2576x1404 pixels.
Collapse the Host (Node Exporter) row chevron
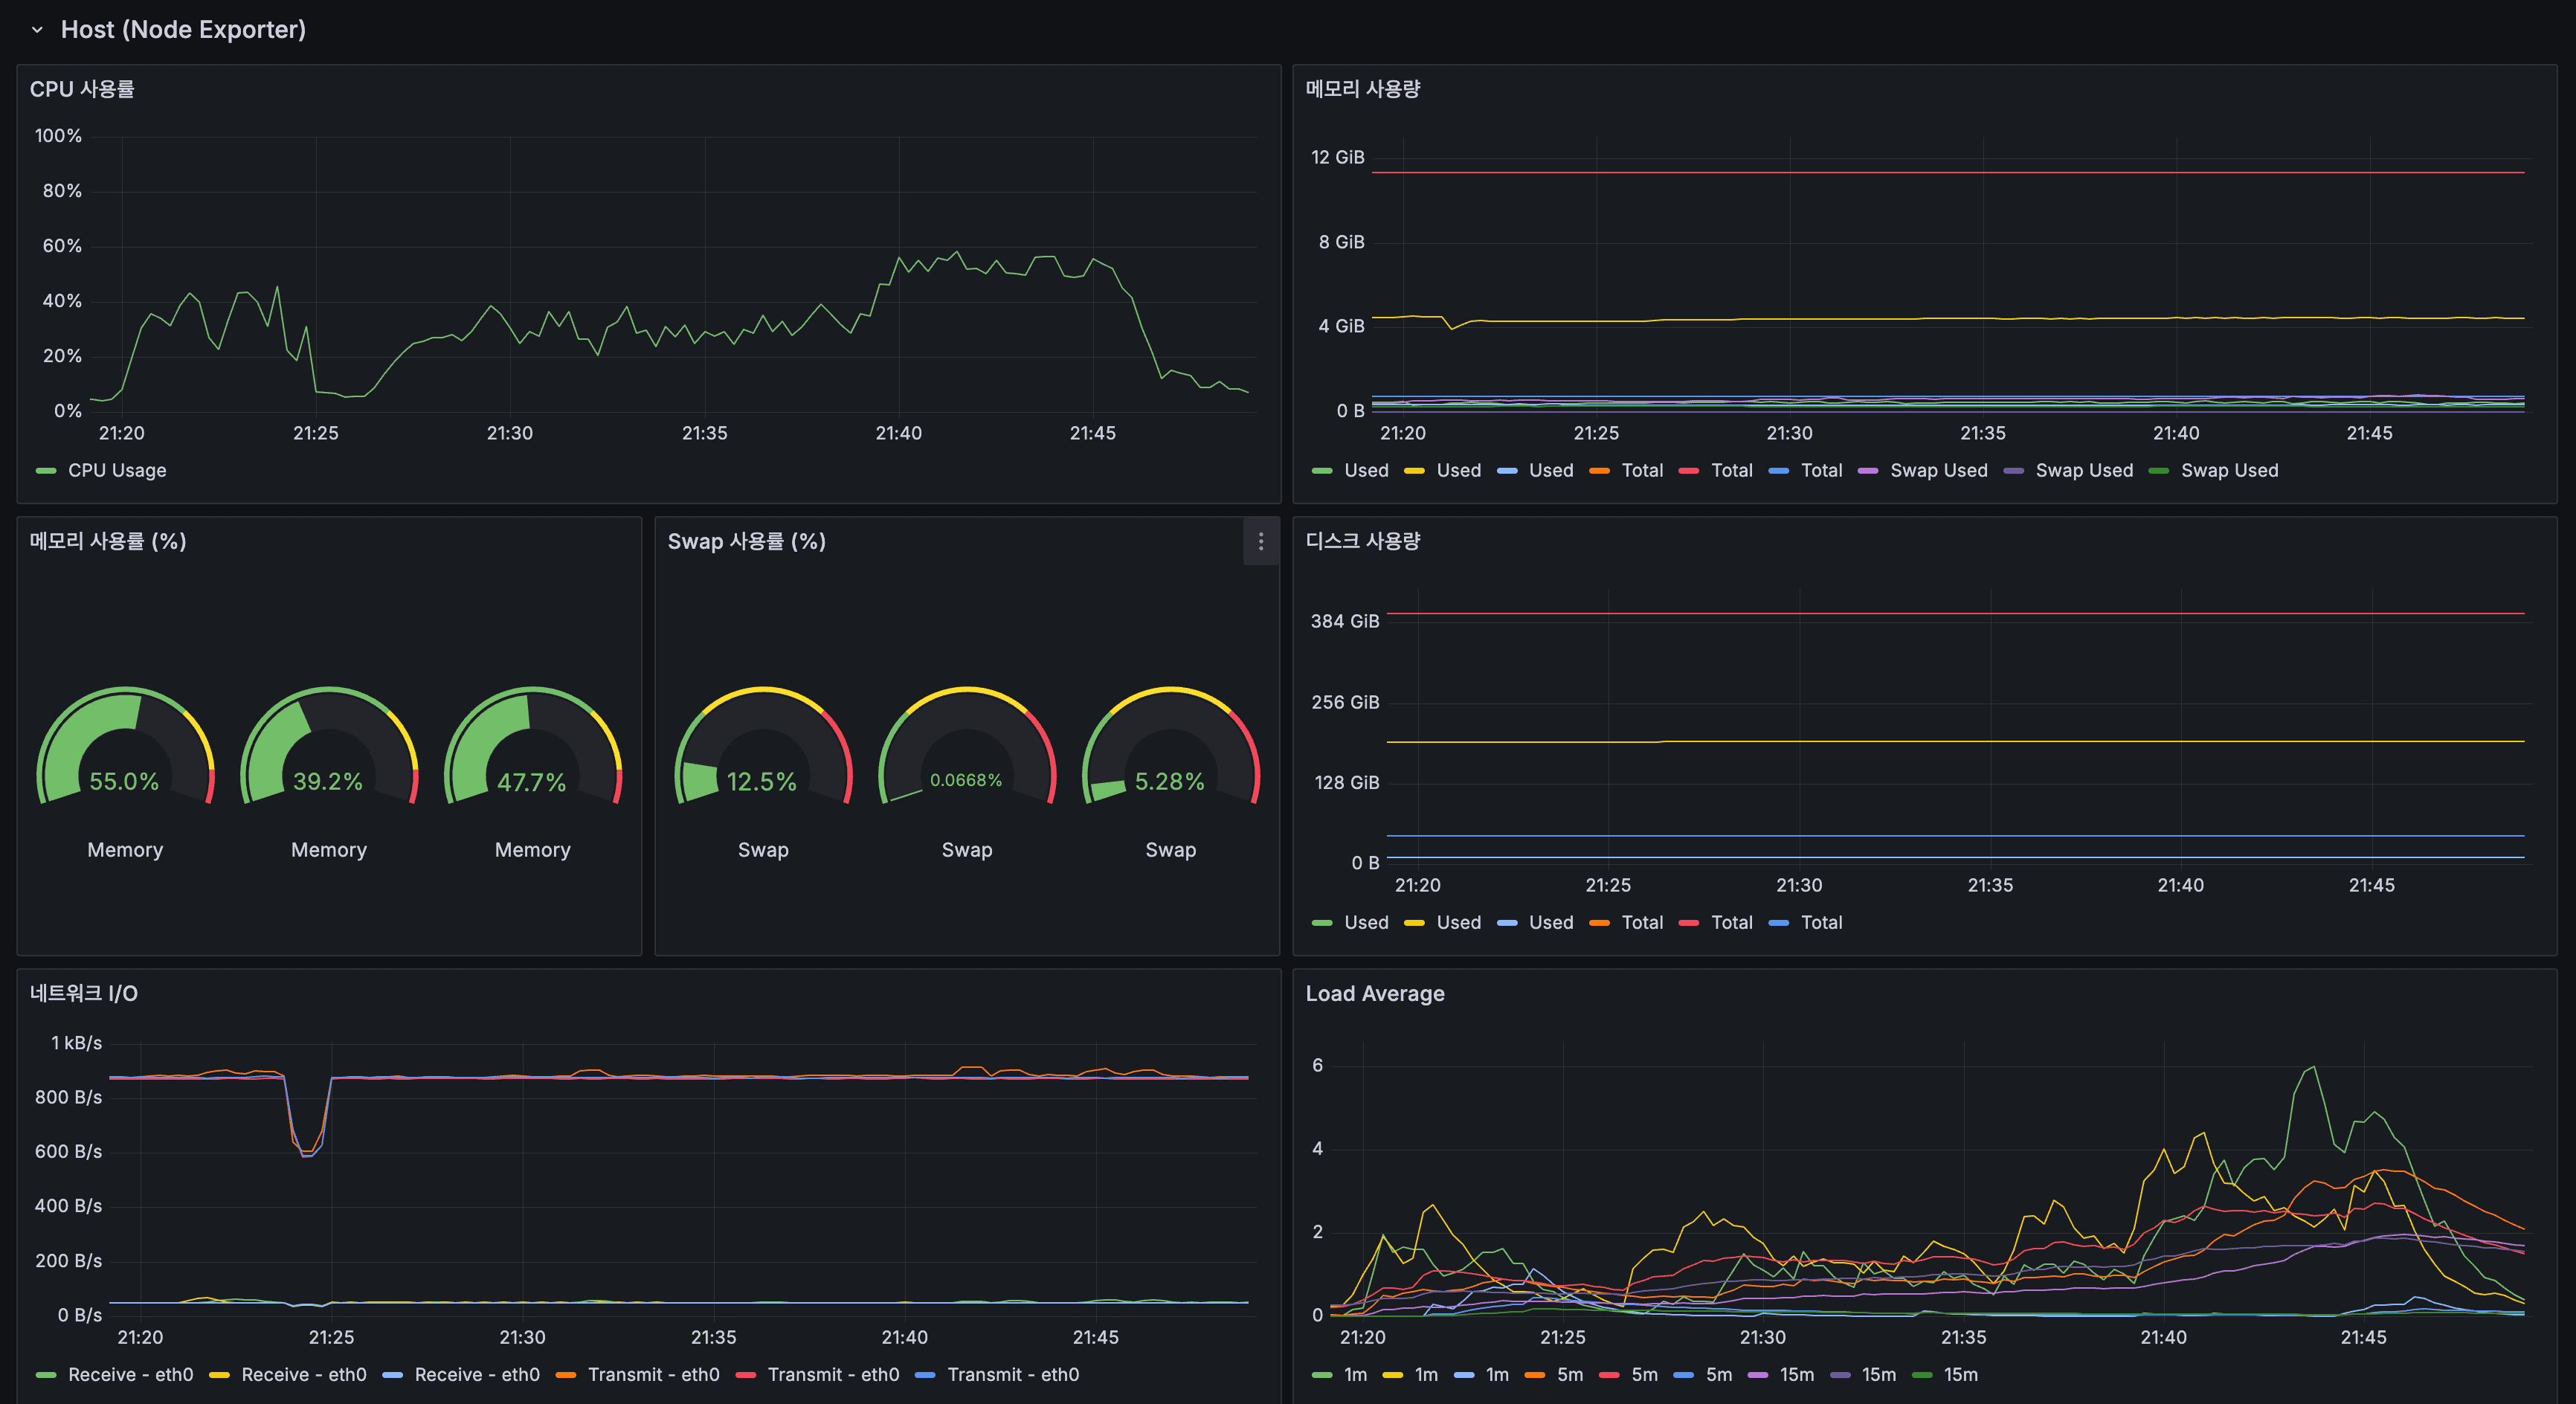37,30
